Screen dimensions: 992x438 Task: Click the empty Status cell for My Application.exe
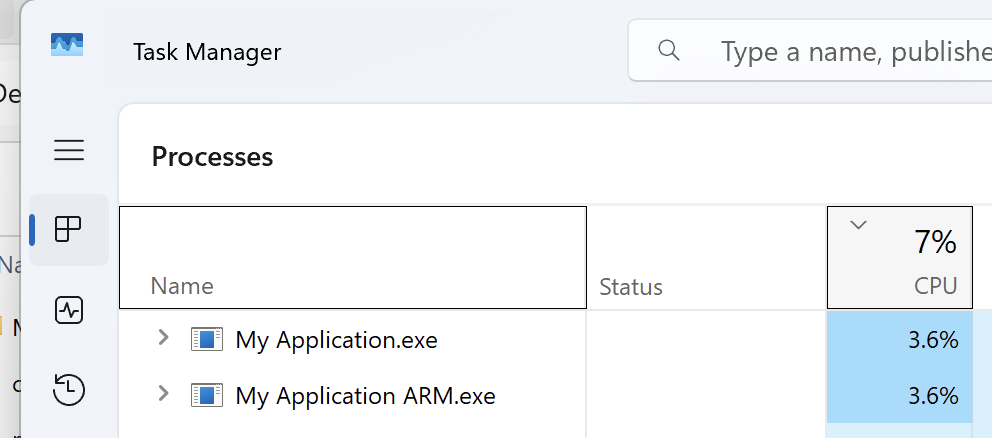point(705,340)
